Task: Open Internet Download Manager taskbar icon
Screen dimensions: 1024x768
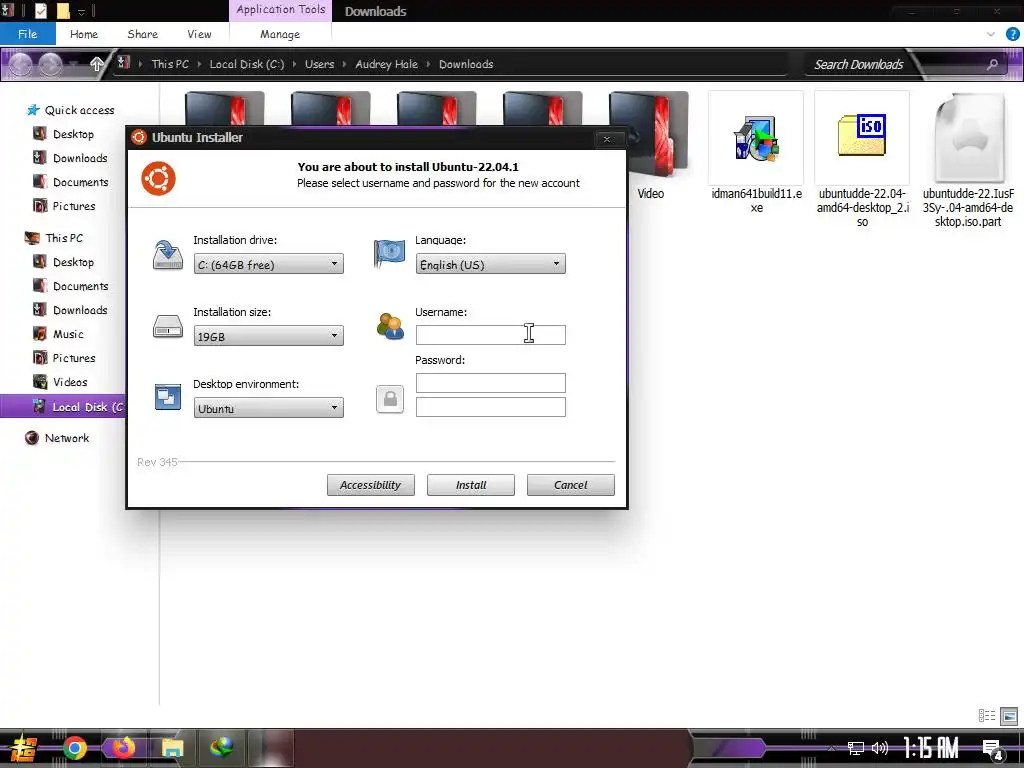Action: click(222, 748)
